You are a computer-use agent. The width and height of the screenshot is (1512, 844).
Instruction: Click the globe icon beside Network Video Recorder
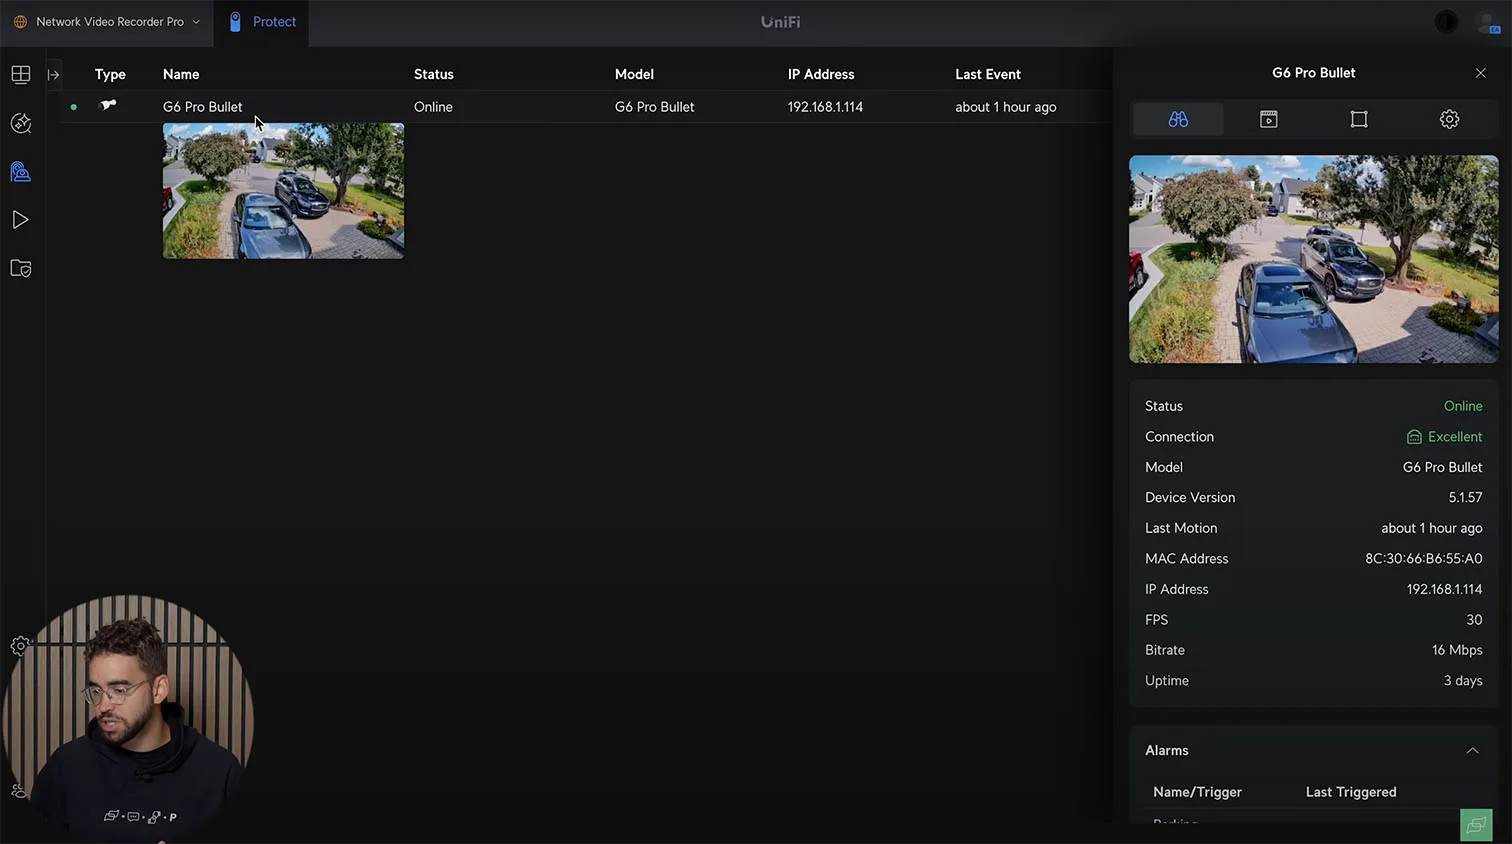tap(20, 22)
